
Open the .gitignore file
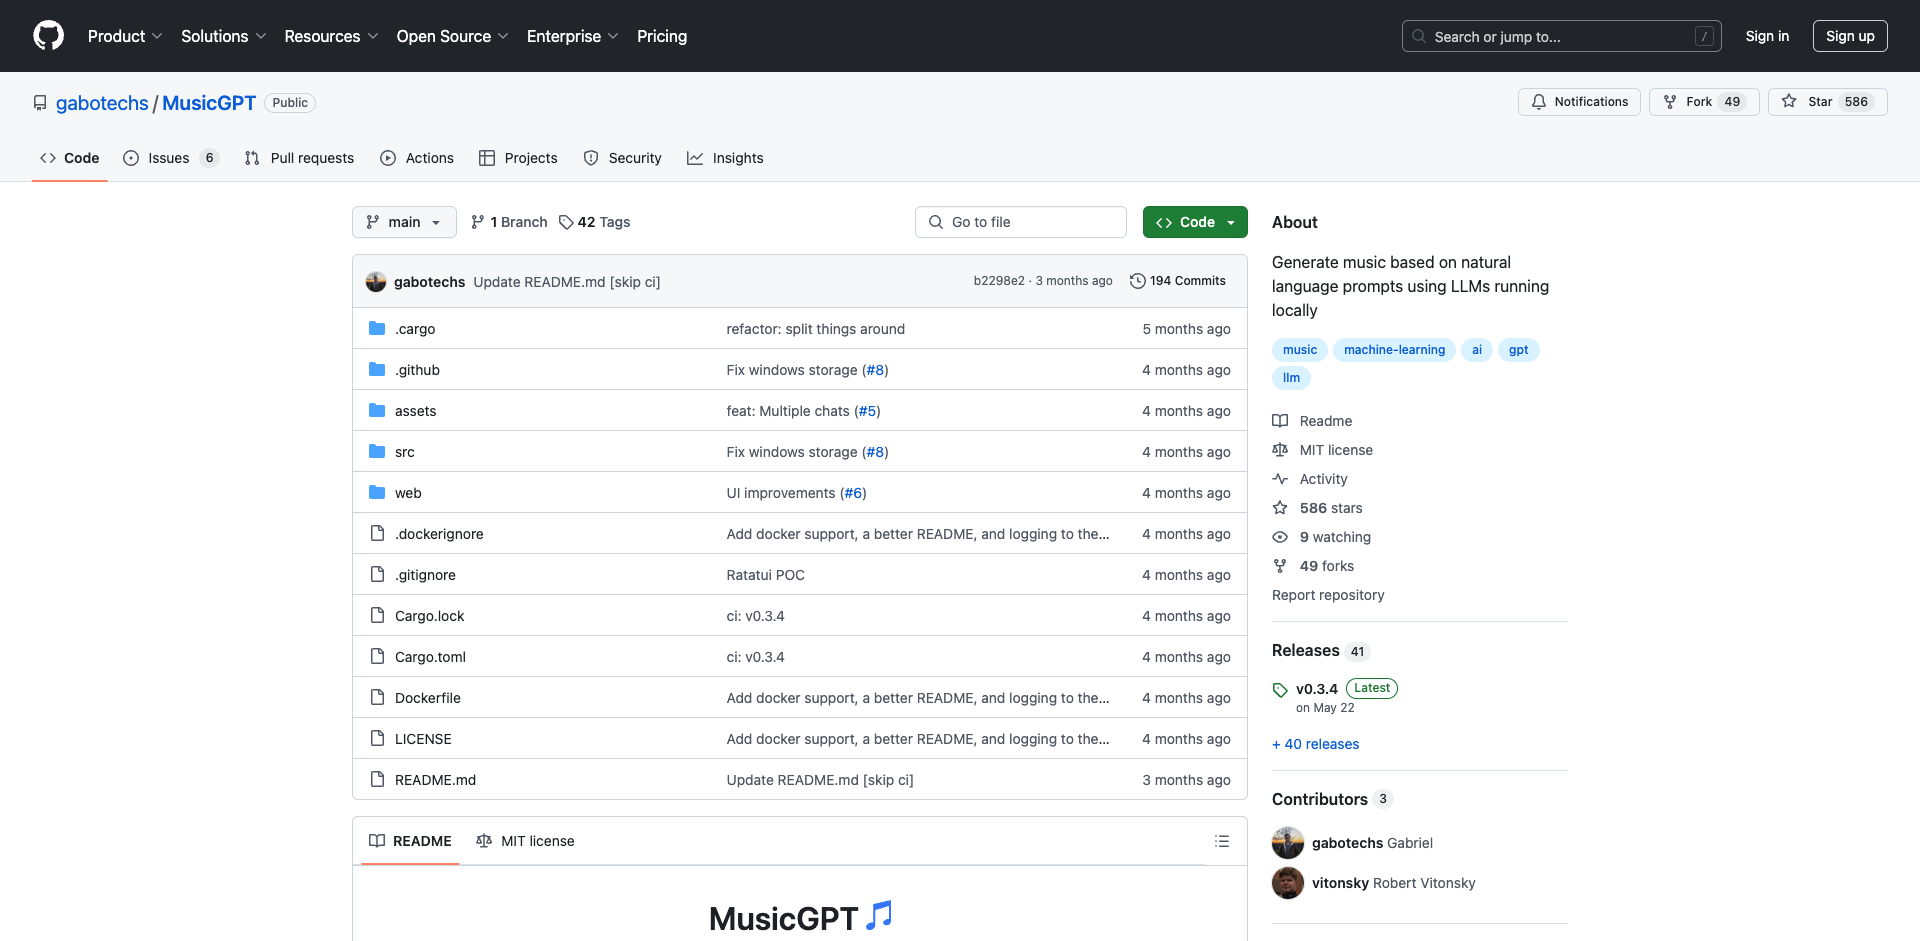pyautogui.click(x=425, y=575)
